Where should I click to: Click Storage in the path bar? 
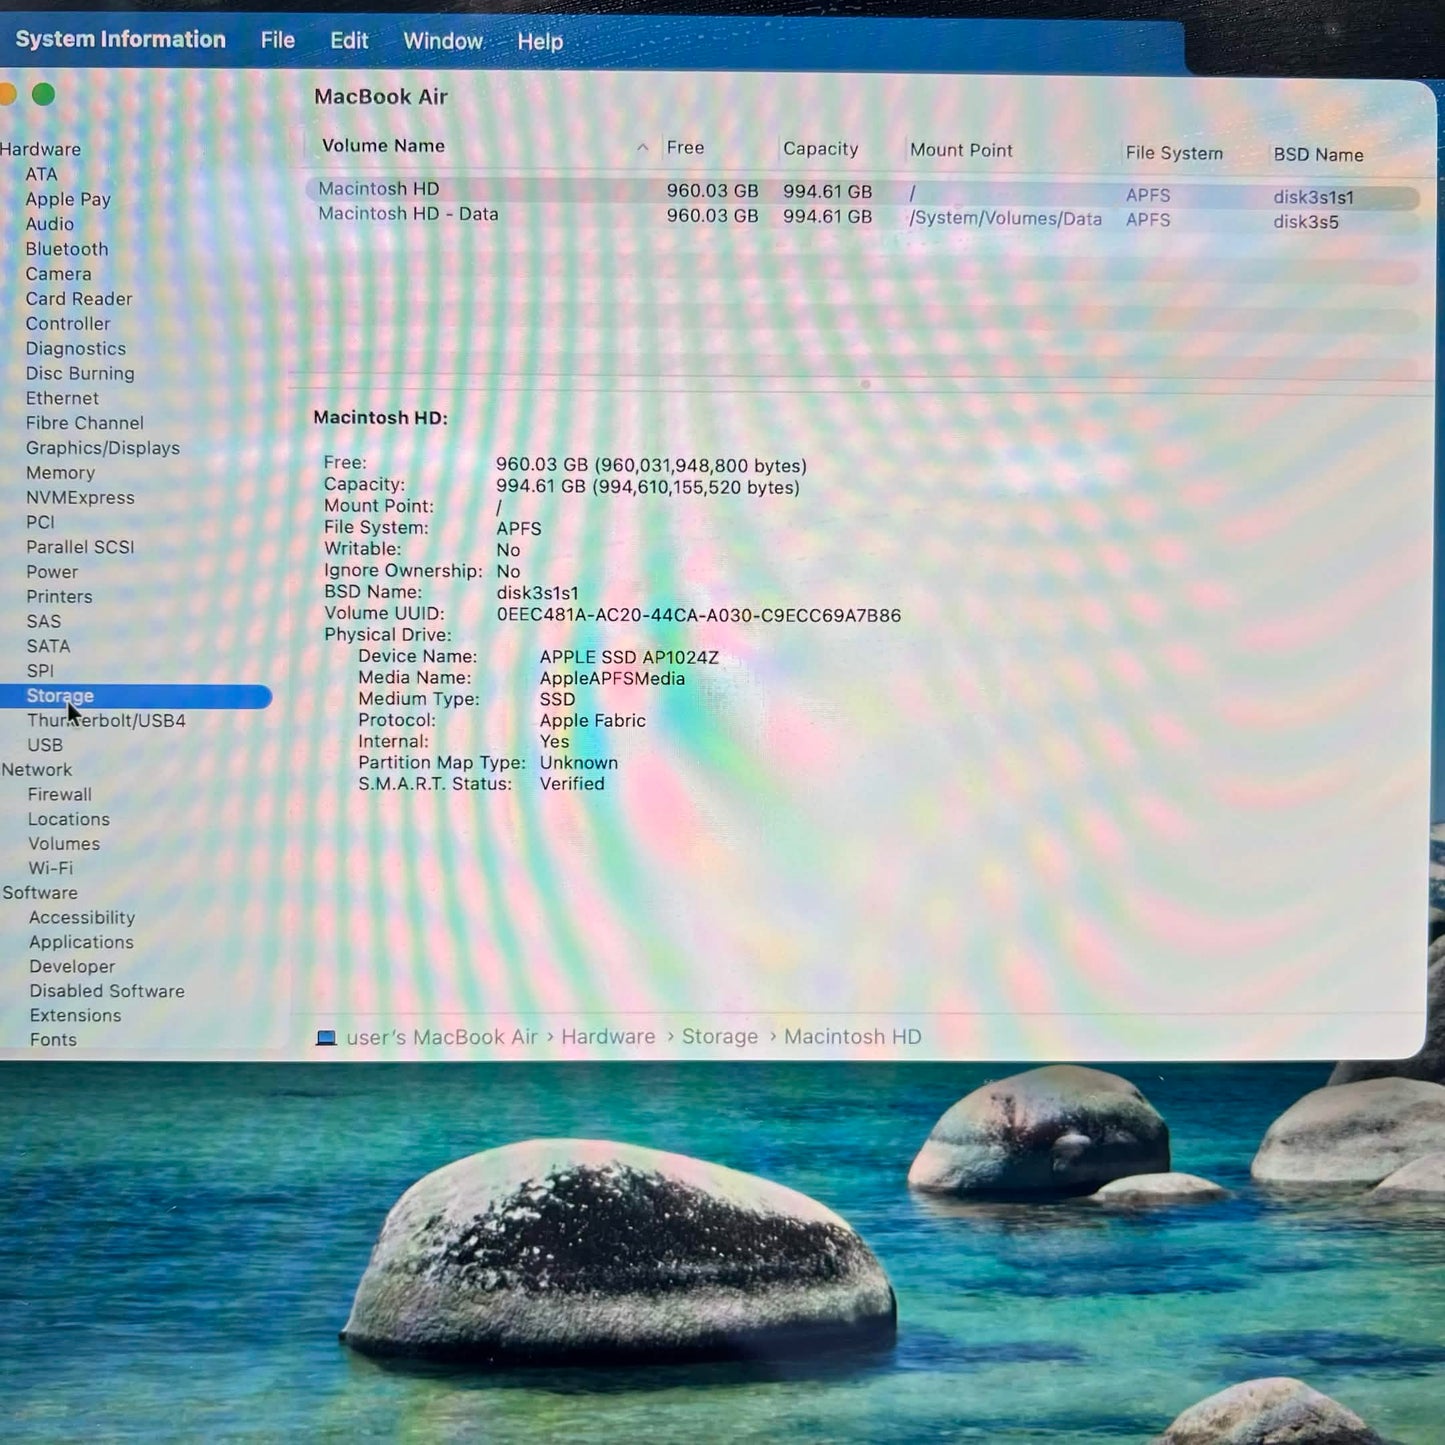pos(720,1037)
